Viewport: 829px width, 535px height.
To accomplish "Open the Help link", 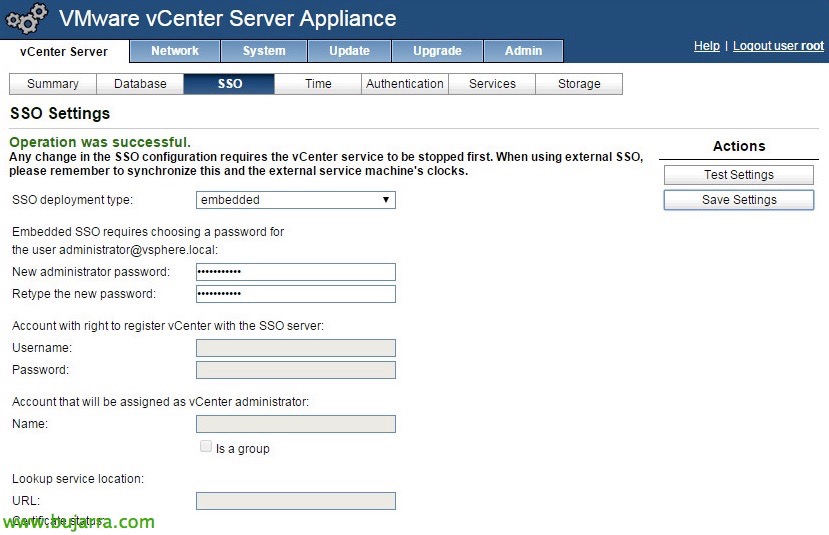I will pos(706,46).
